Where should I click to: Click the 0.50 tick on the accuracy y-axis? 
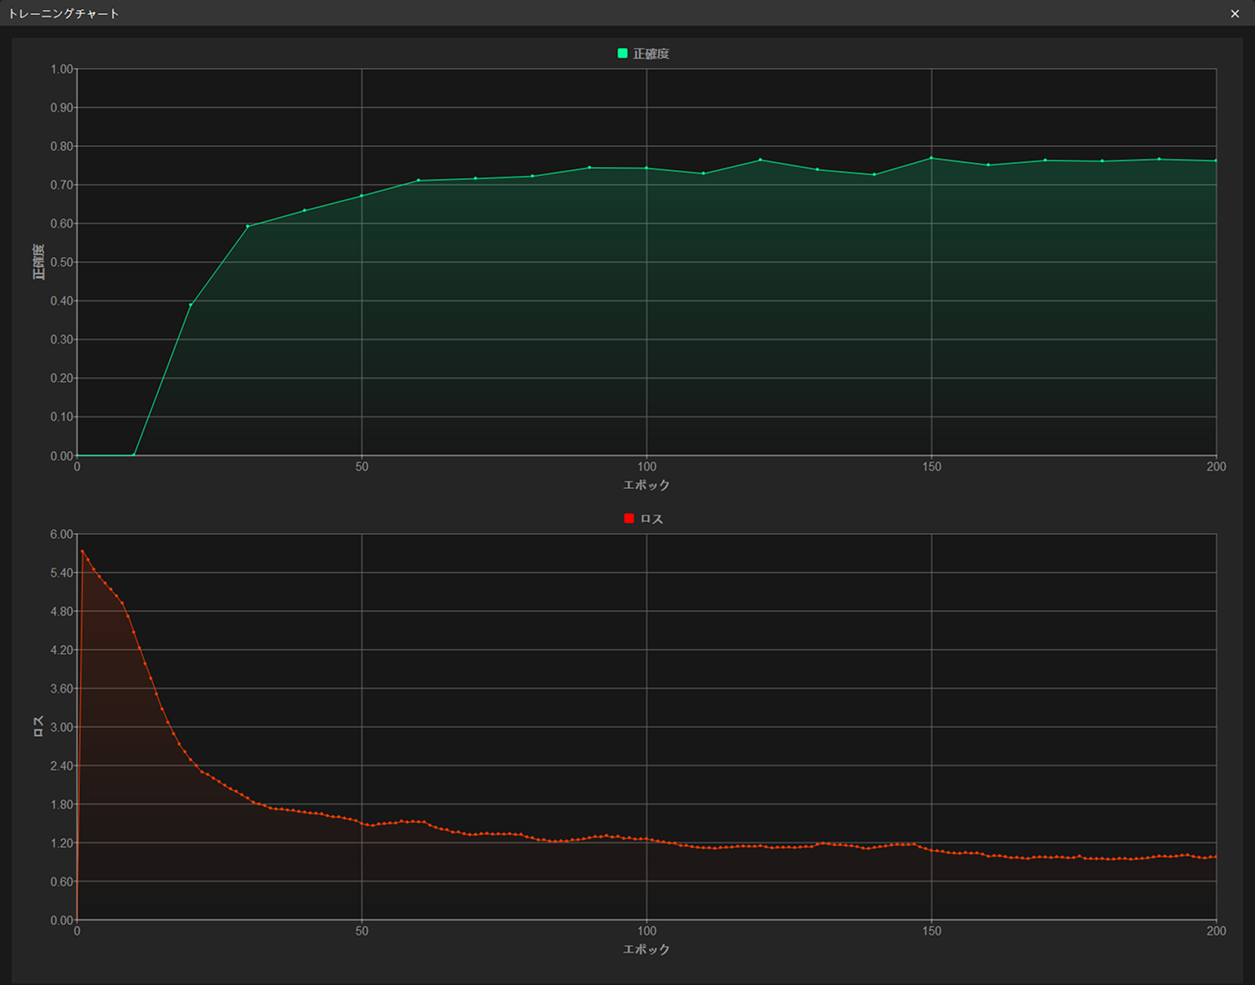[62, 262]
